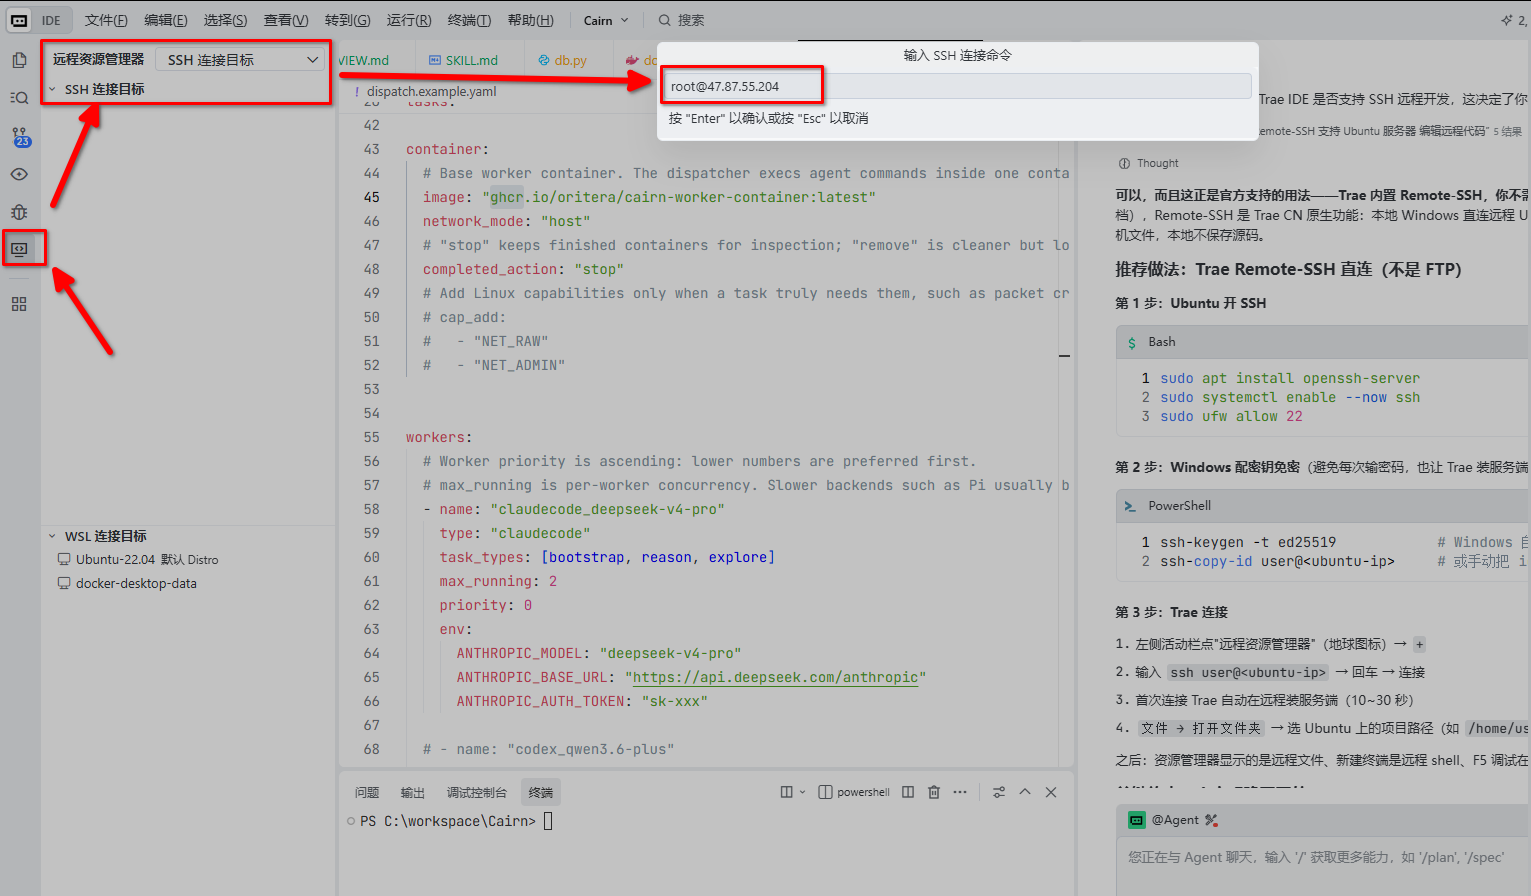The height and width of the screenshot is (896, 1531).
Task: Split the powershell terminal
Action: 908,792
